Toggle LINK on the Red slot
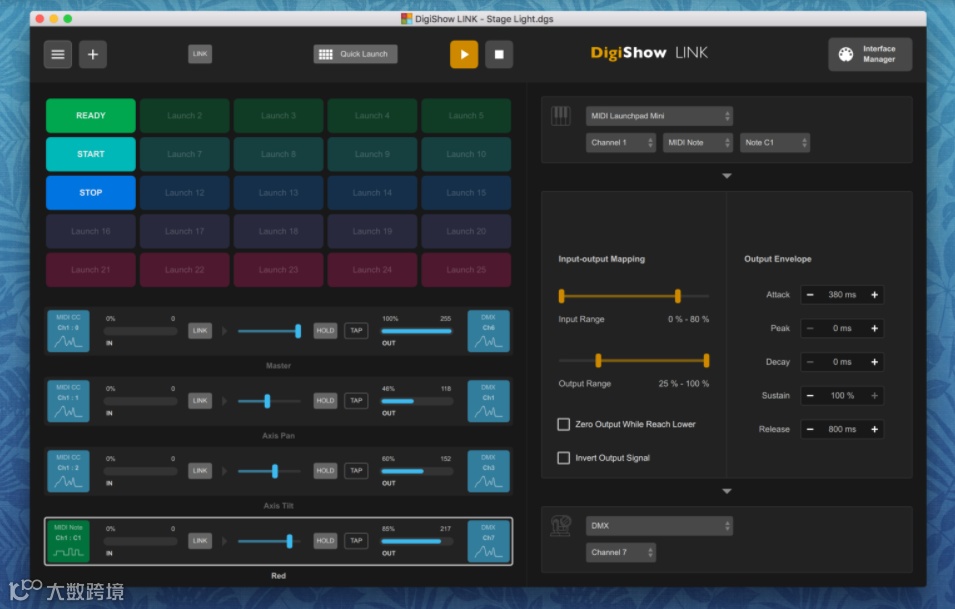The height and width of the screenshot is (609, 955). [200, 541]
